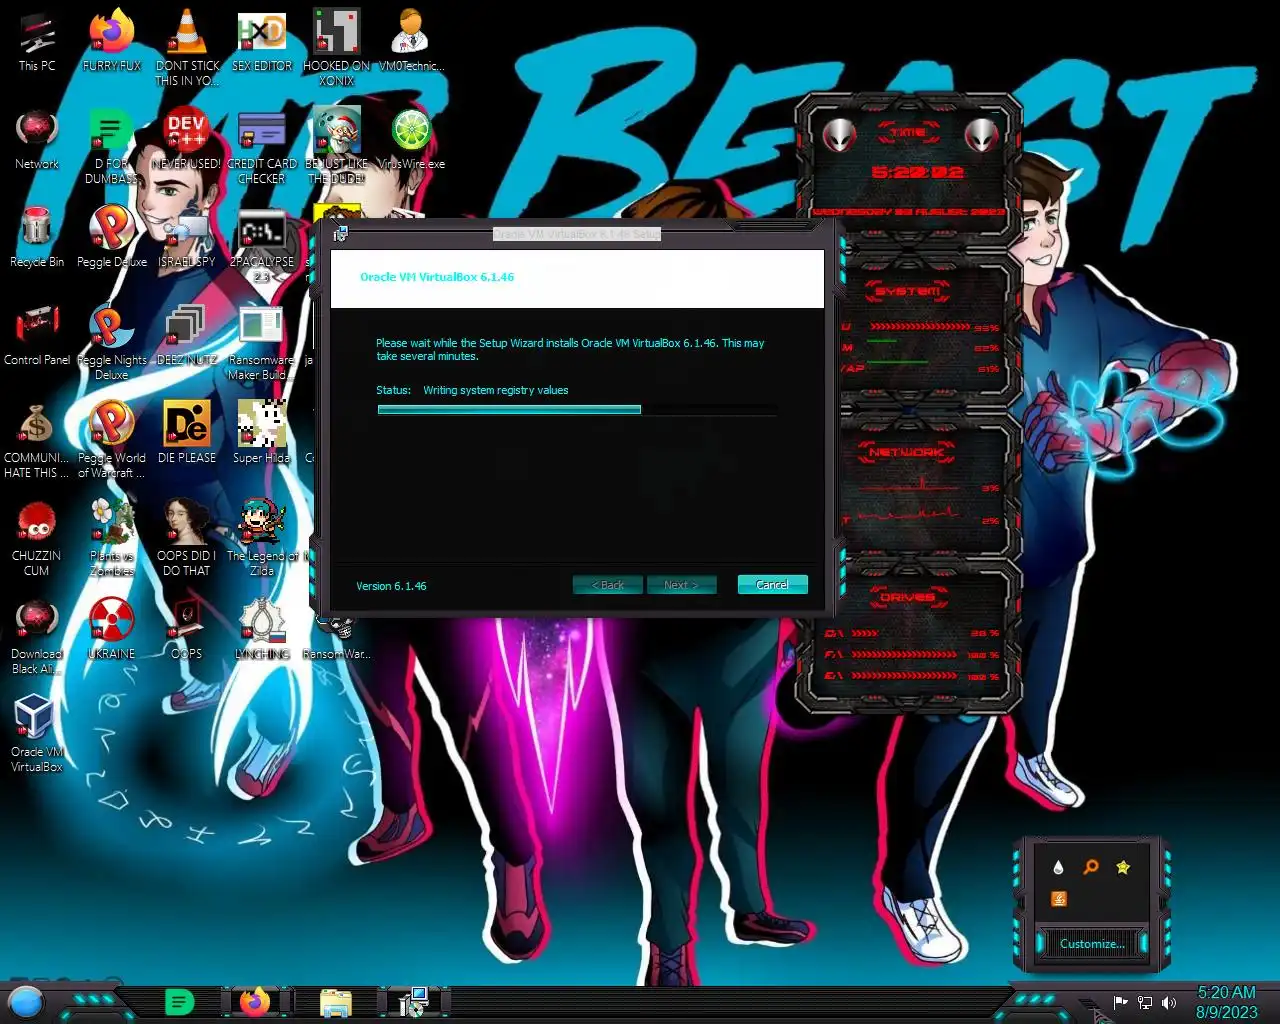The height and width of the screenshot is (1024, 1280).
Task: Click the "Version 6.1.46" label
Action: pos(391,586)
